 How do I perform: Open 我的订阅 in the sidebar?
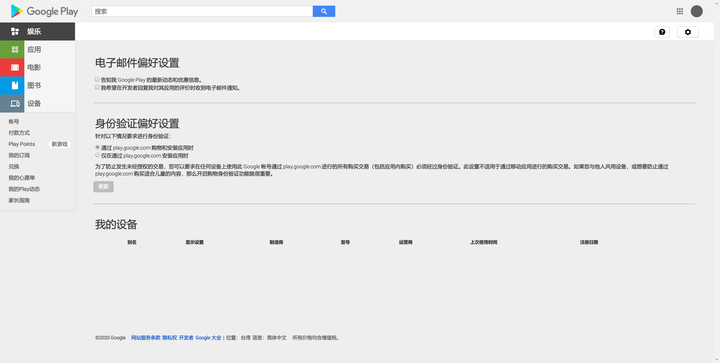19,156
